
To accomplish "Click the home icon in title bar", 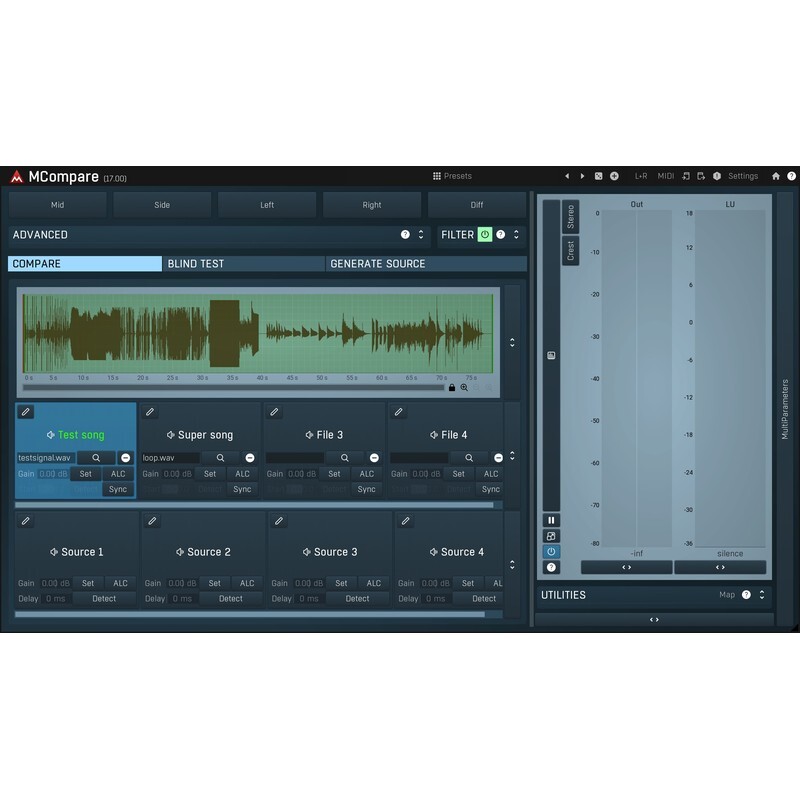I will coord(775,176).
